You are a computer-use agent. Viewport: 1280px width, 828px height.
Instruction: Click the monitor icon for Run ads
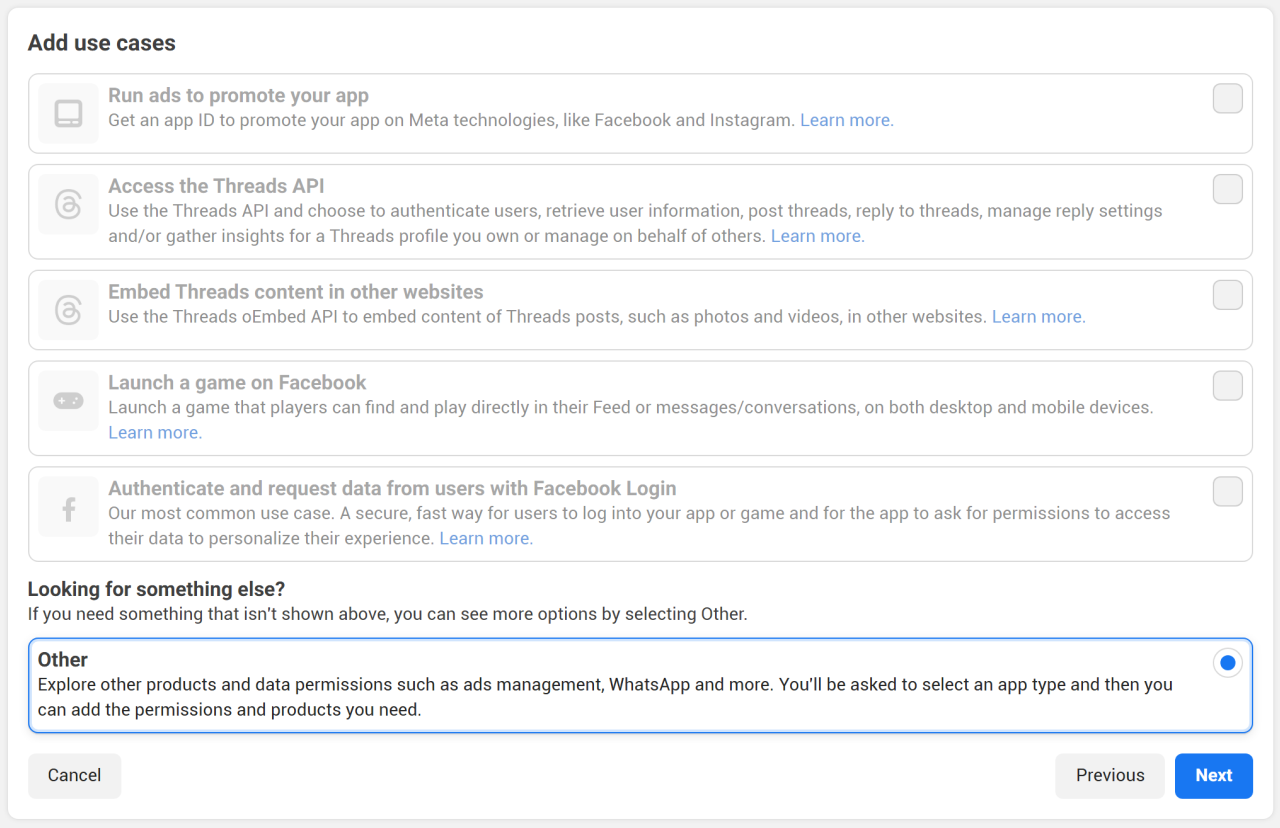tap(68, 113)
